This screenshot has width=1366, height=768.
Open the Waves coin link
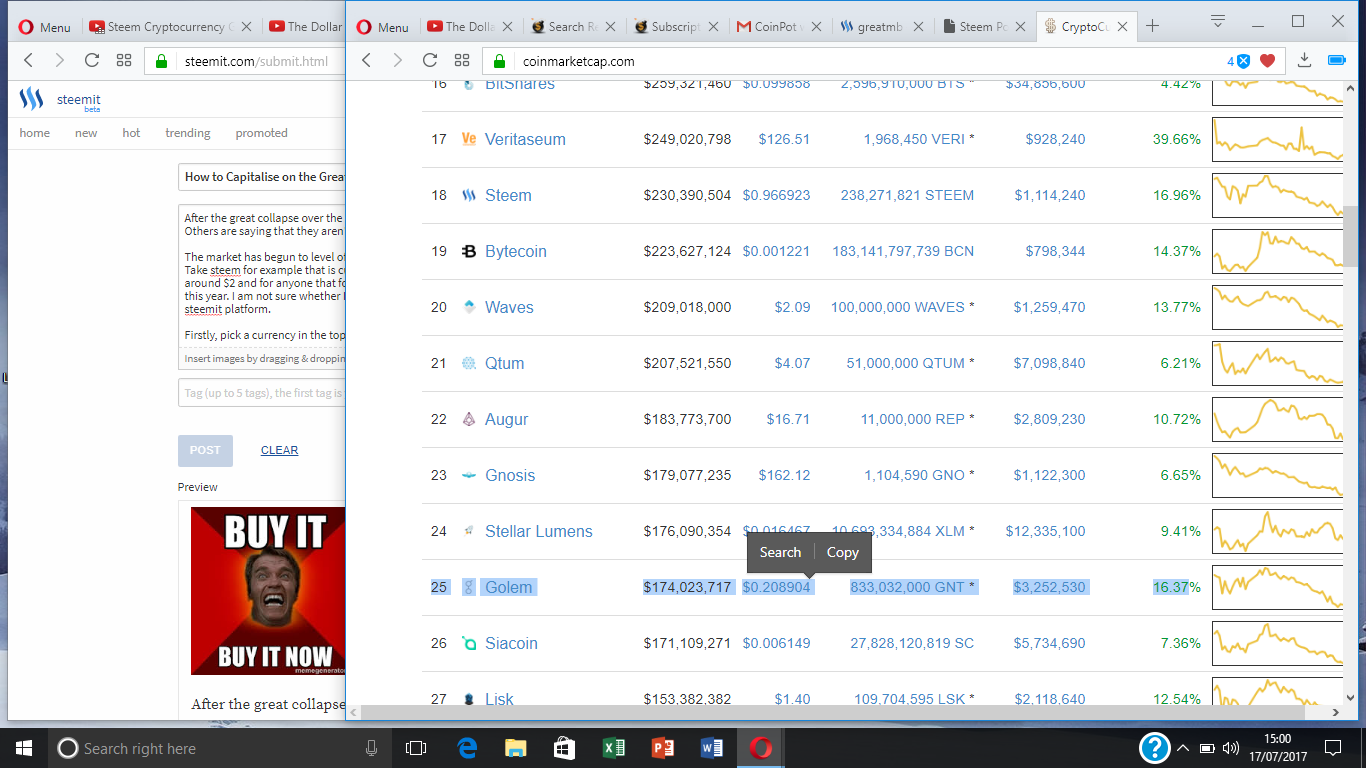(x=509, y=307)
